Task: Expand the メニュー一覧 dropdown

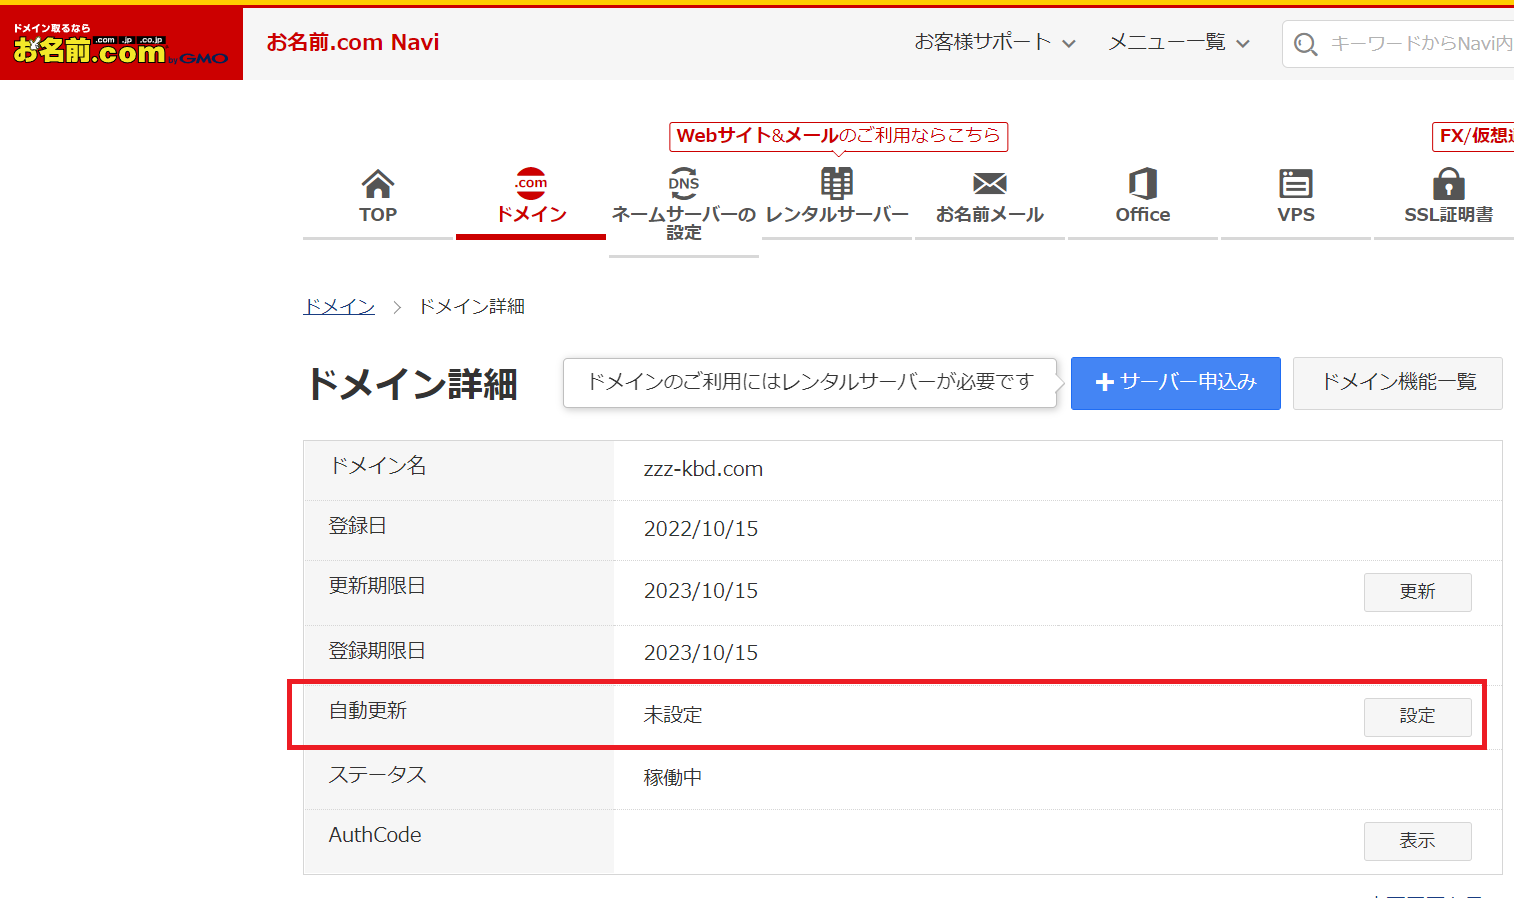Action: point(1179,42)
